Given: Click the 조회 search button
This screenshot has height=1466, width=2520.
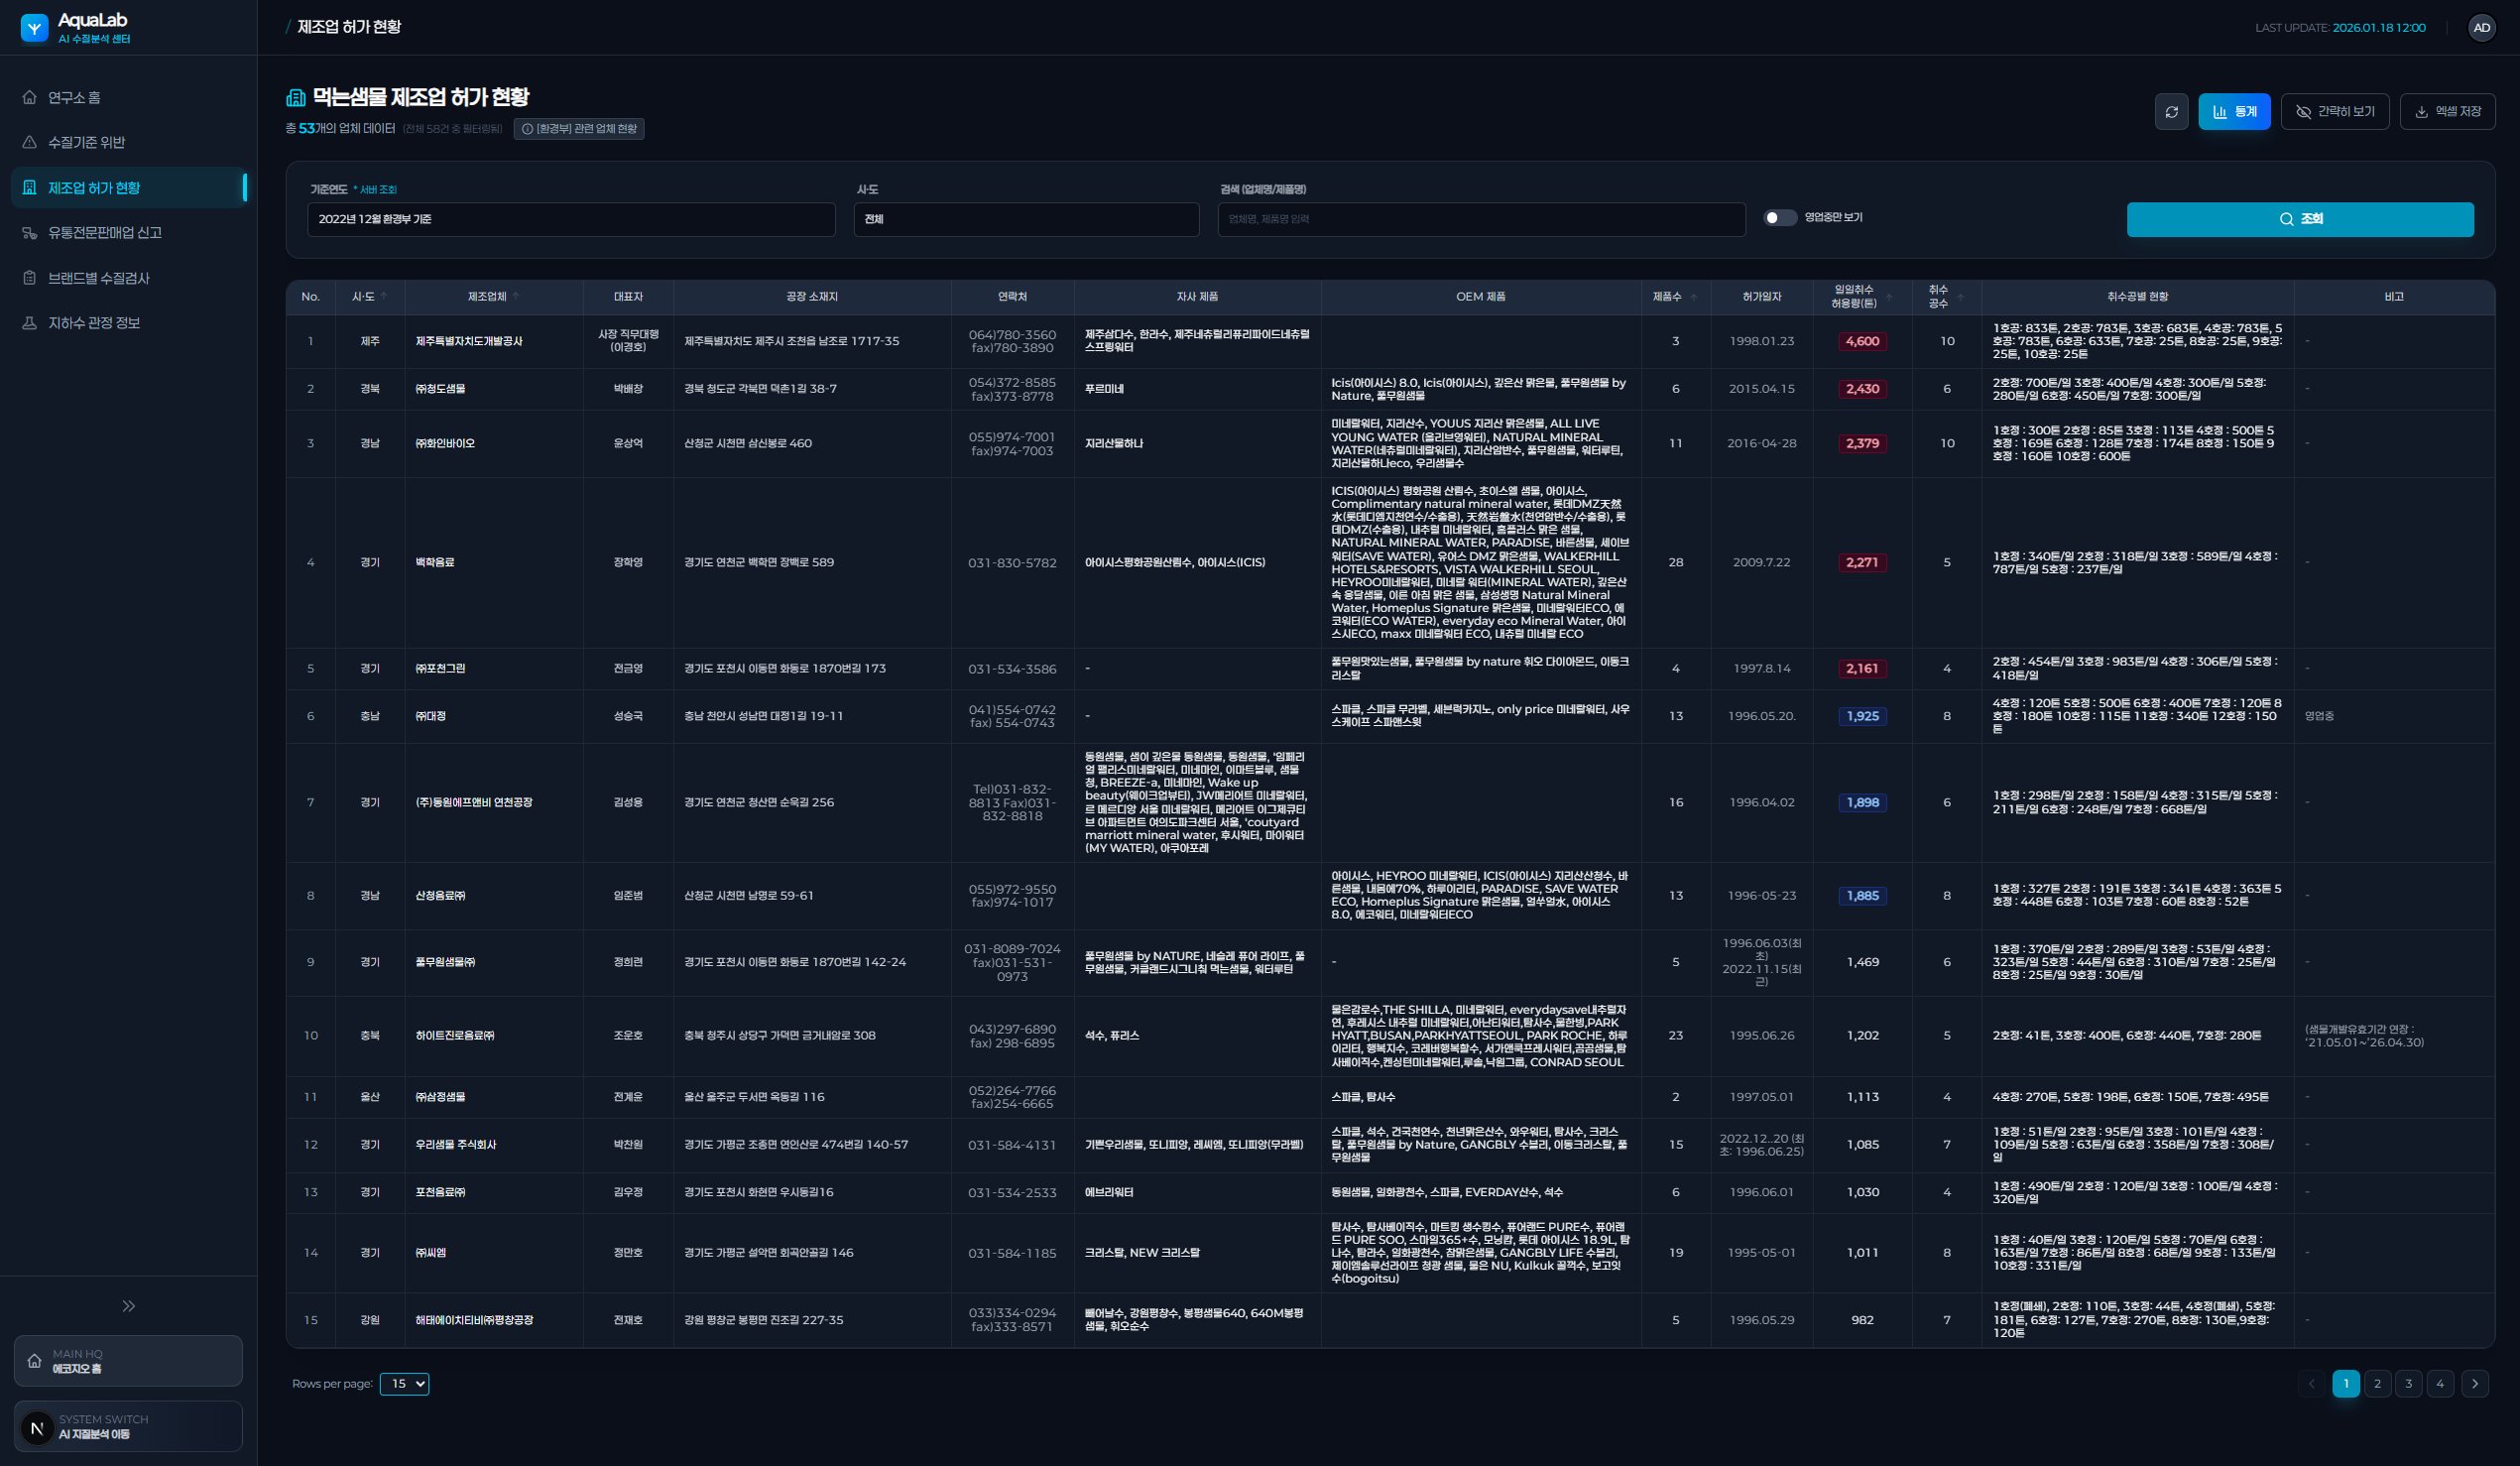Looking at the screenshot, I should coord(2300,219).
